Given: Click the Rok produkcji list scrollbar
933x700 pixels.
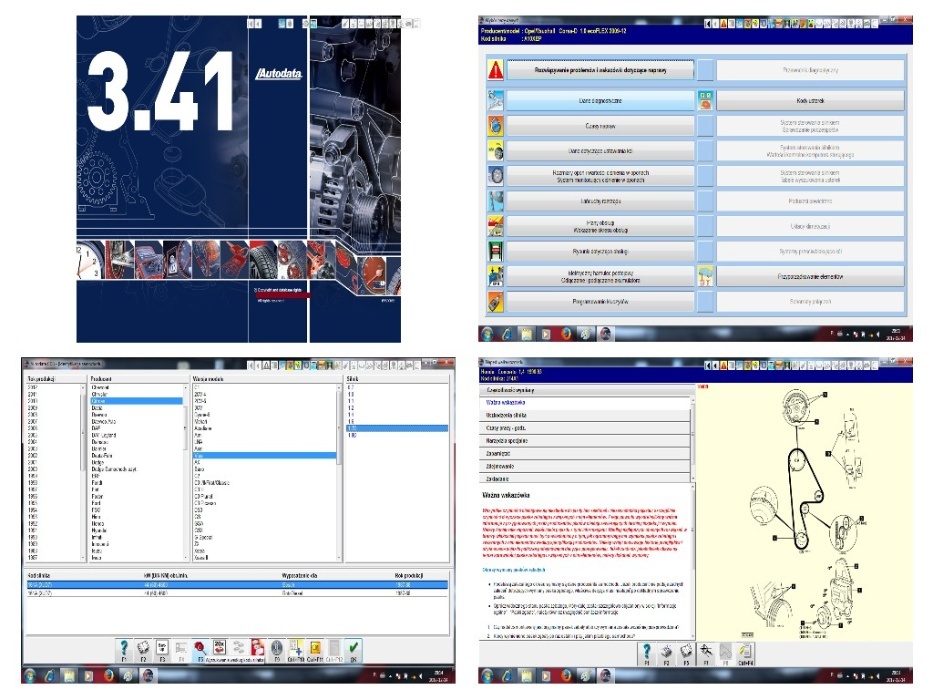Looking at the screenshot, I should (83, 473).
